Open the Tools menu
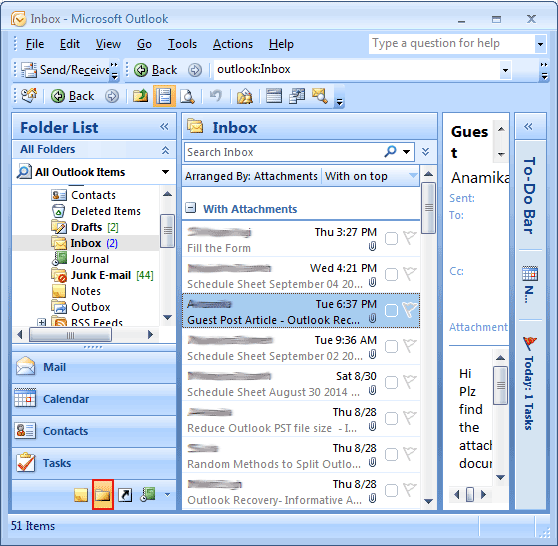The height and width of the screenshot is (546, 558). pos(182,44)
